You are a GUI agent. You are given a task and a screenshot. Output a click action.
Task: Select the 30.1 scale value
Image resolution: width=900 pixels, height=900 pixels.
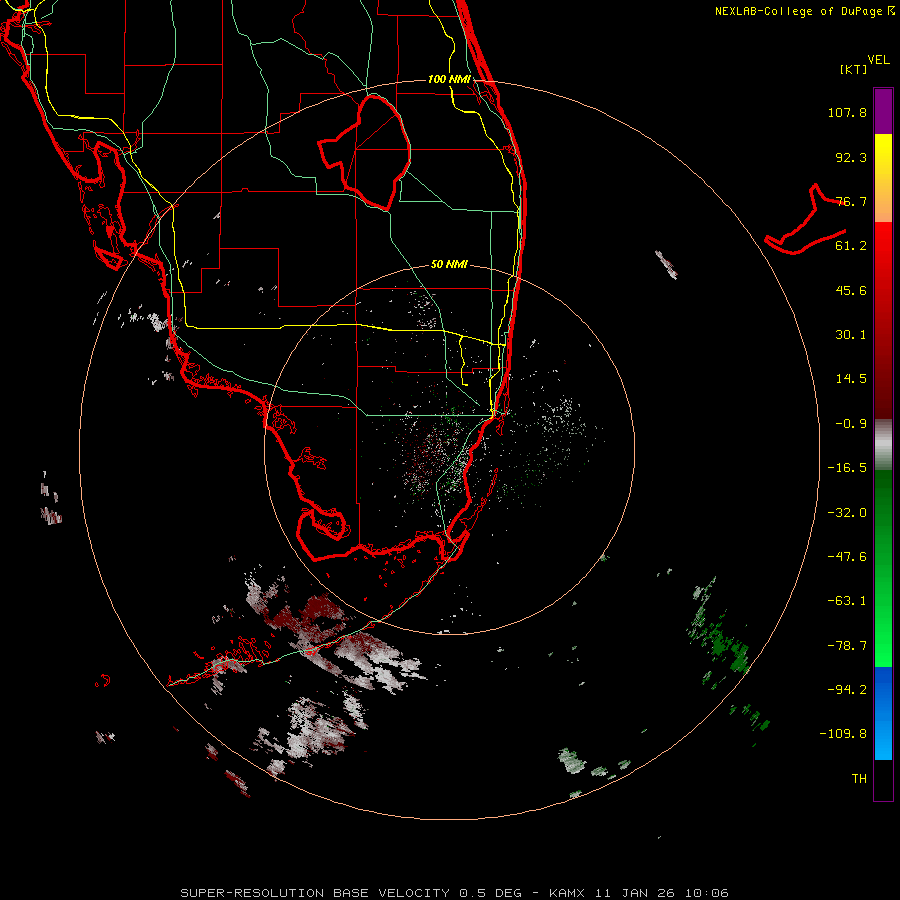[x=851, y=335]
